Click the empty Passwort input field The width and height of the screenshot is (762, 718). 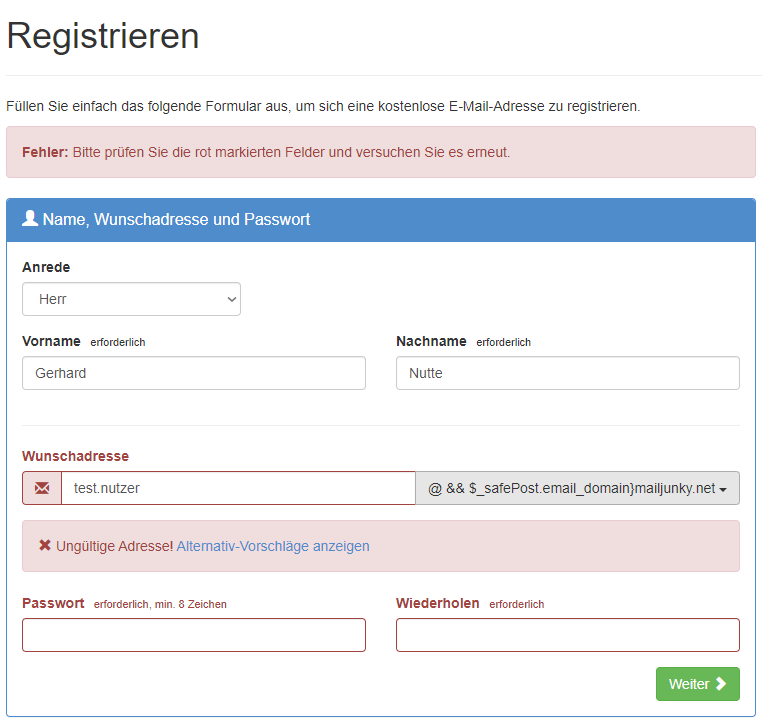(x=194, y=635)
